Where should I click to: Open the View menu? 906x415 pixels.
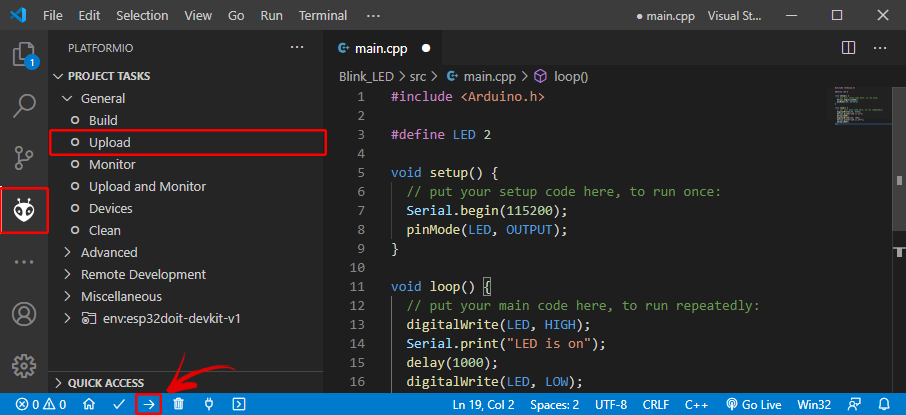coord(198,16)
